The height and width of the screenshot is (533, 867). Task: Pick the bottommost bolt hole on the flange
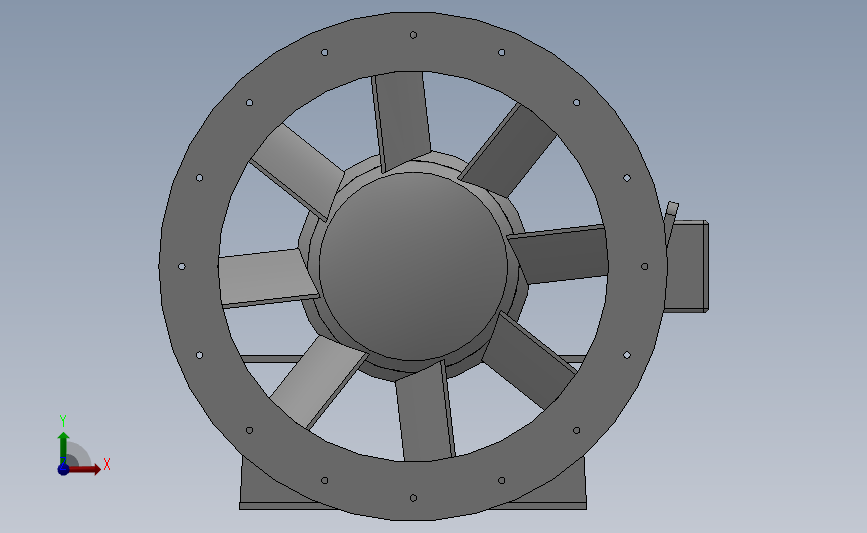point(413,498)
